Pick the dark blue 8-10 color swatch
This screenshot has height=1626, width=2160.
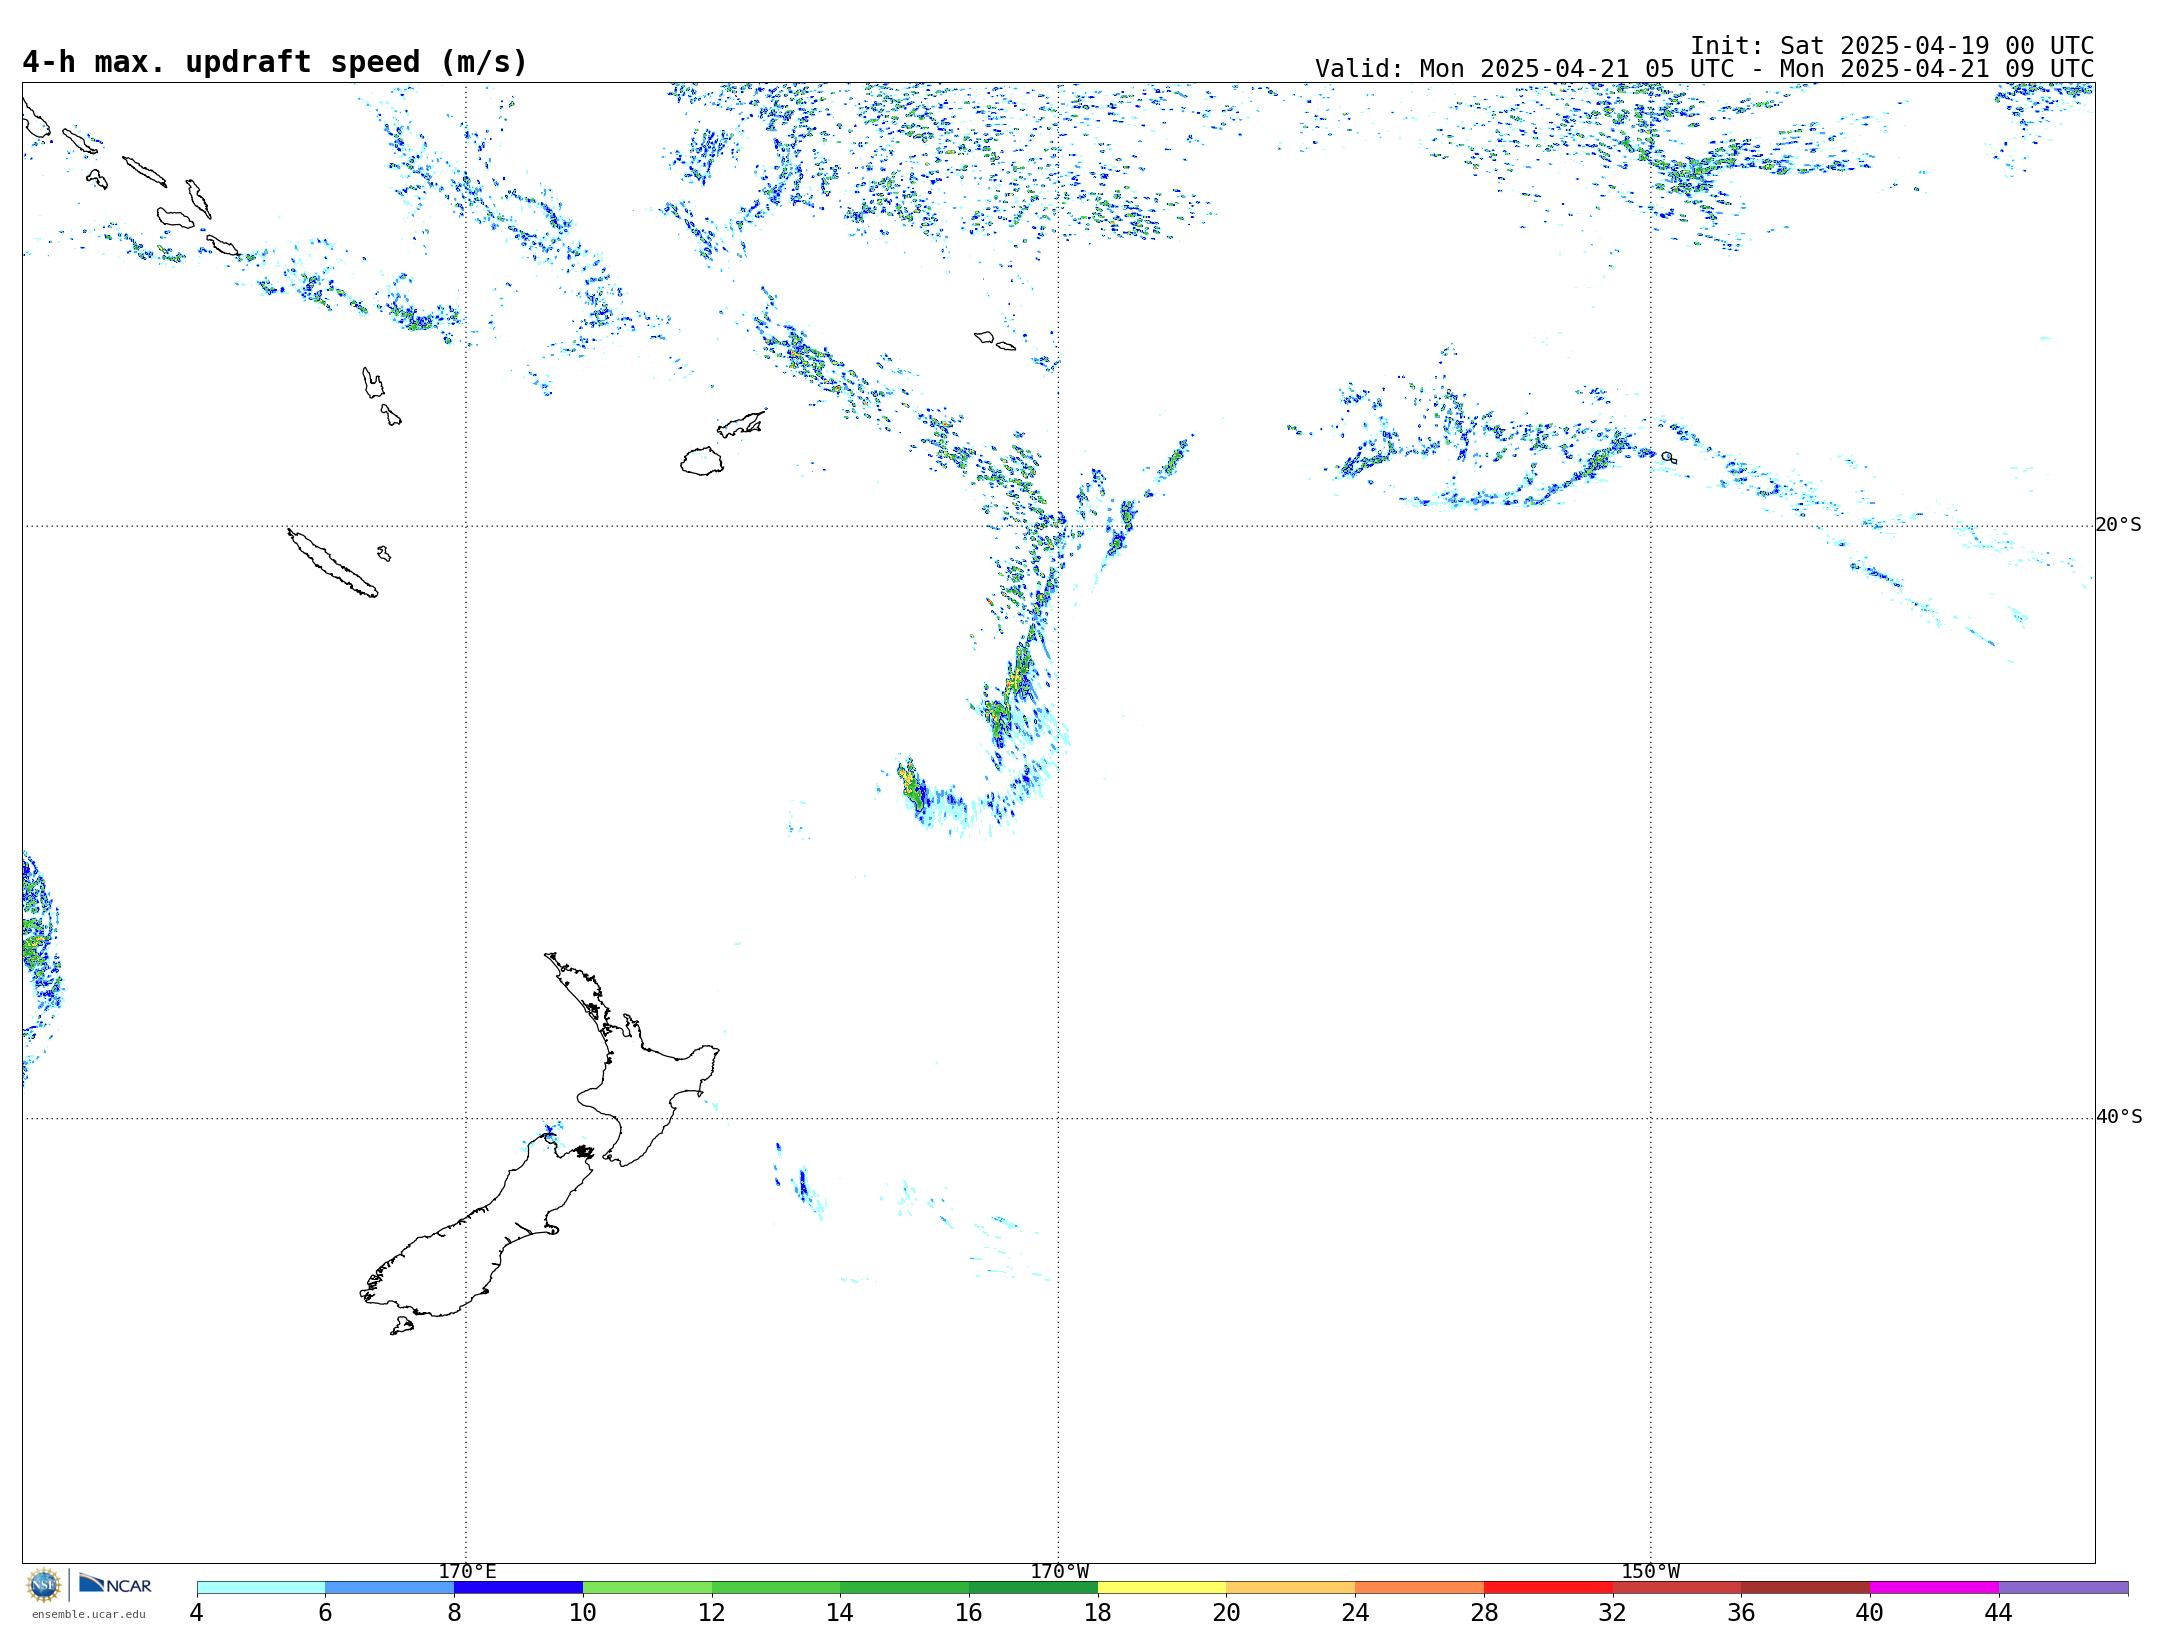click(518, 1588)
